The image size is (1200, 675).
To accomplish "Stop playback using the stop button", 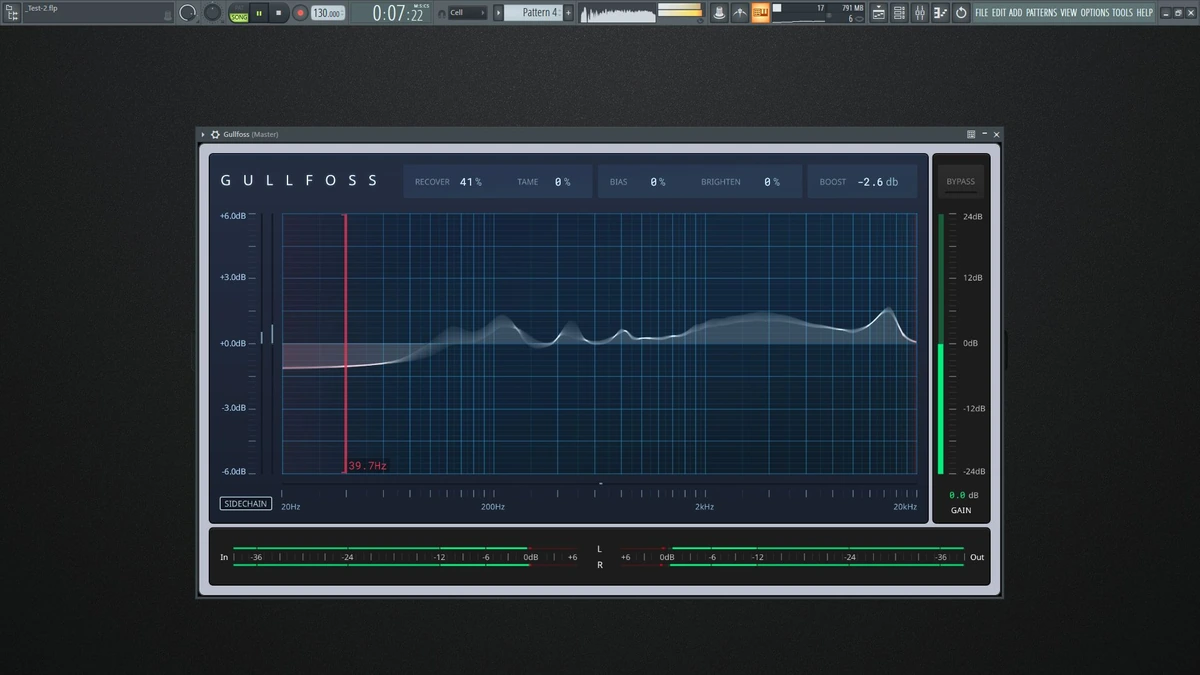I will 279,13.
